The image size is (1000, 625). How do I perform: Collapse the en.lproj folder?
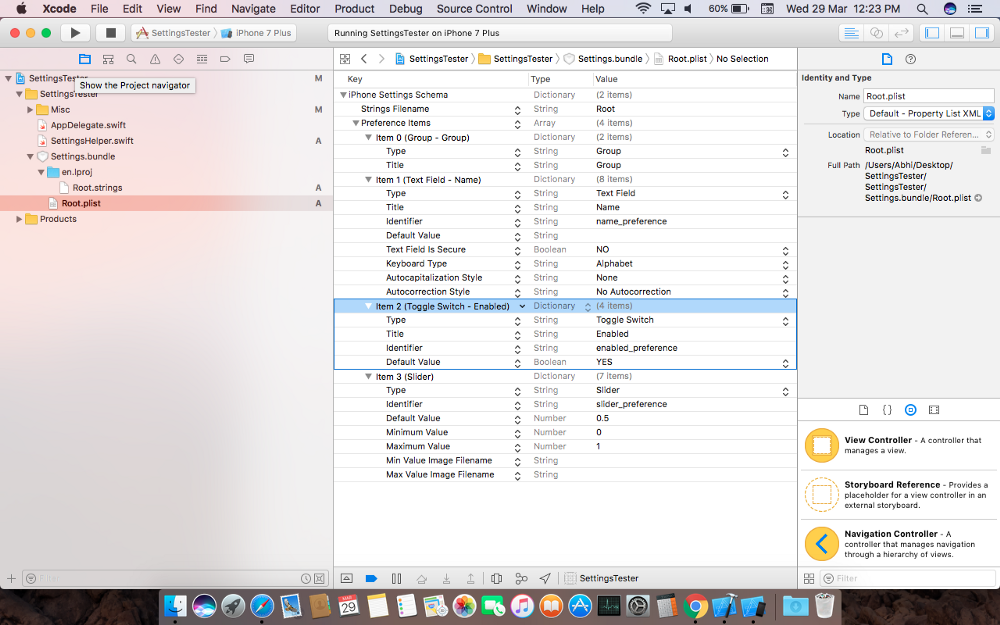[41, 172]
